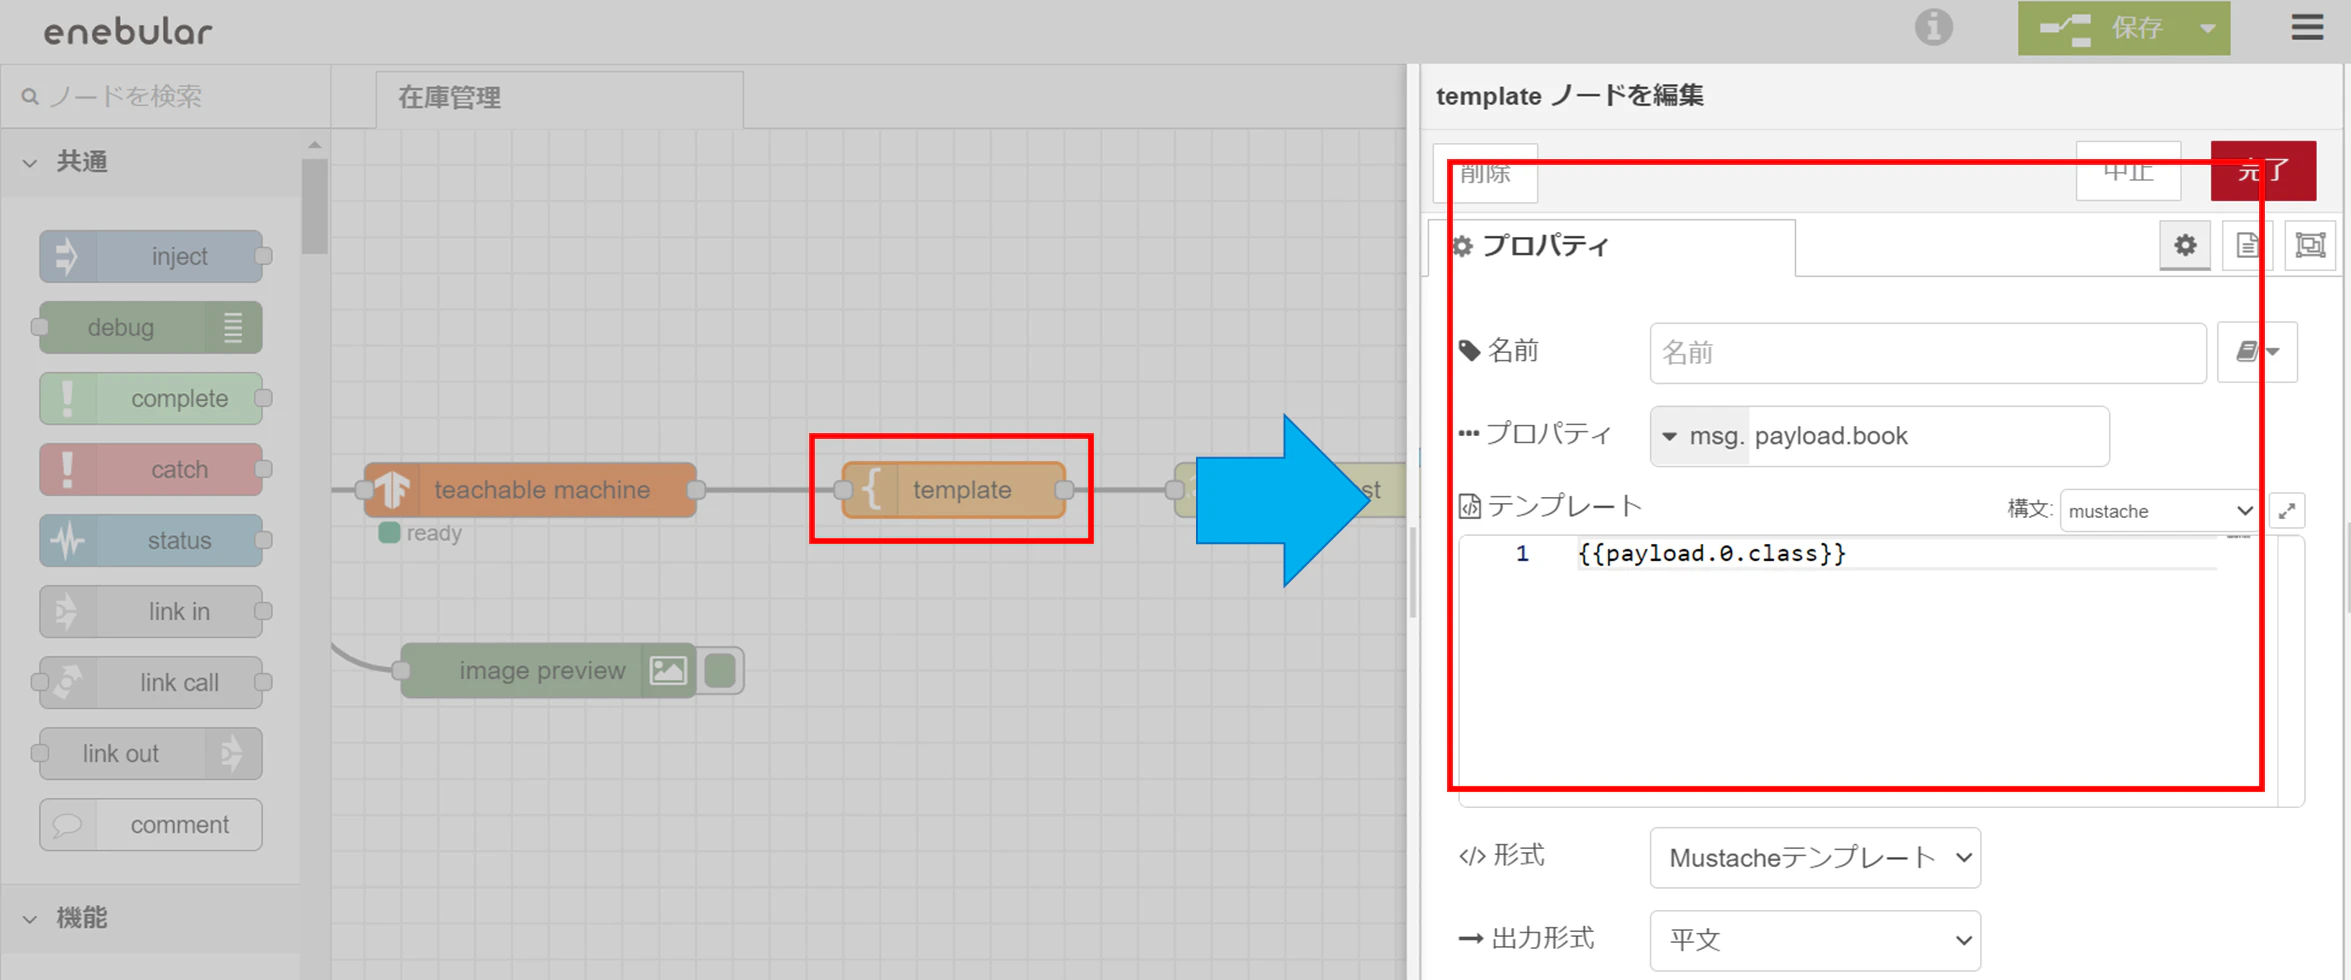The width and height of the screenshot is (2351, 980).
Task: Show node appearance icon
Action: (2310, 245)
